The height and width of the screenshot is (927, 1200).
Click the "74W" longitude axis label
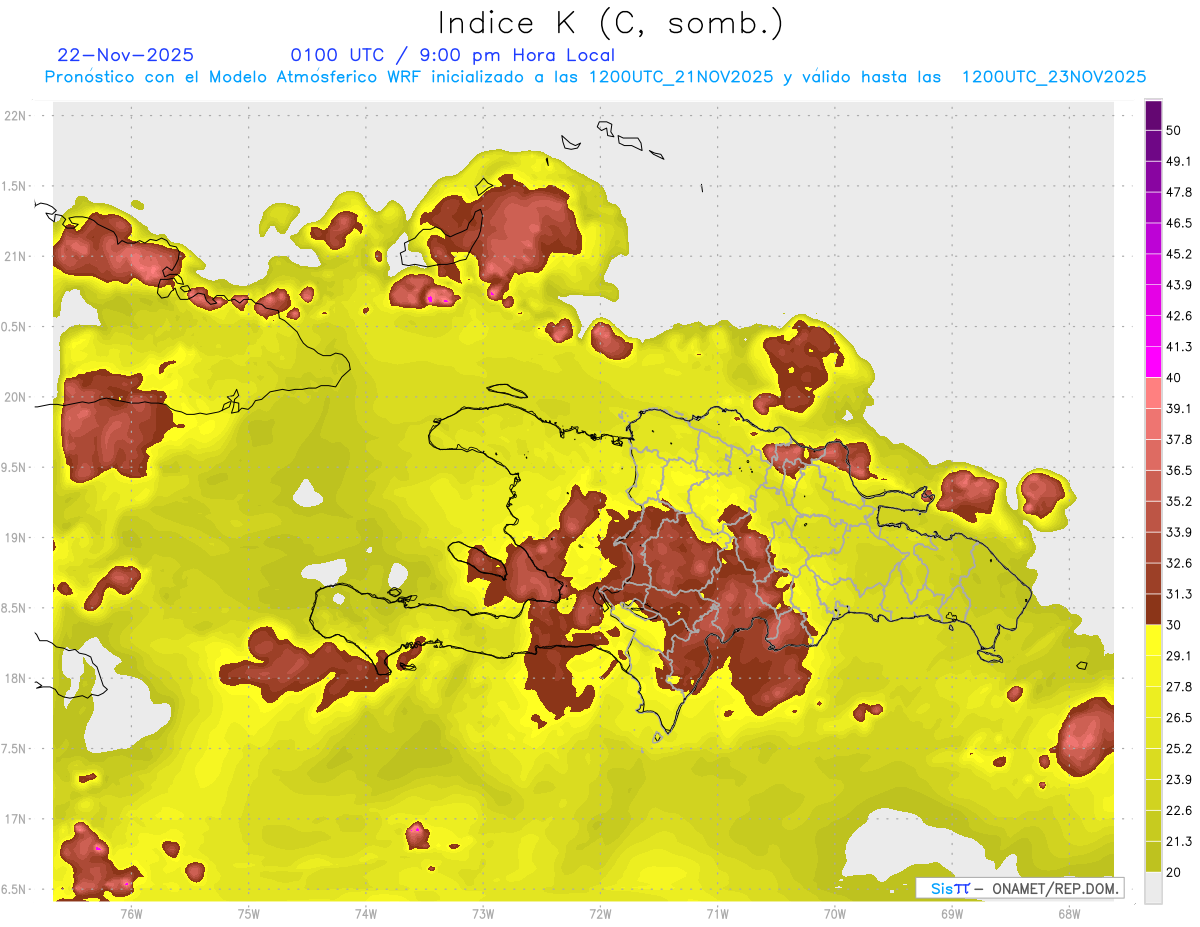[365, 913]
